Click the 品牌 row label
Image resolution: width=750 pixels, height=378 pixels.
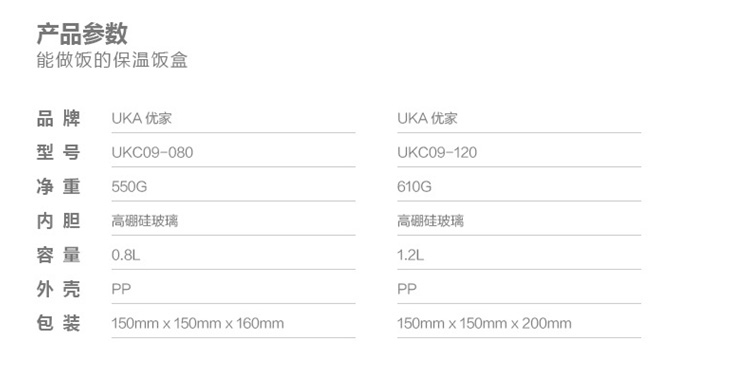click(x=58, y=118)
